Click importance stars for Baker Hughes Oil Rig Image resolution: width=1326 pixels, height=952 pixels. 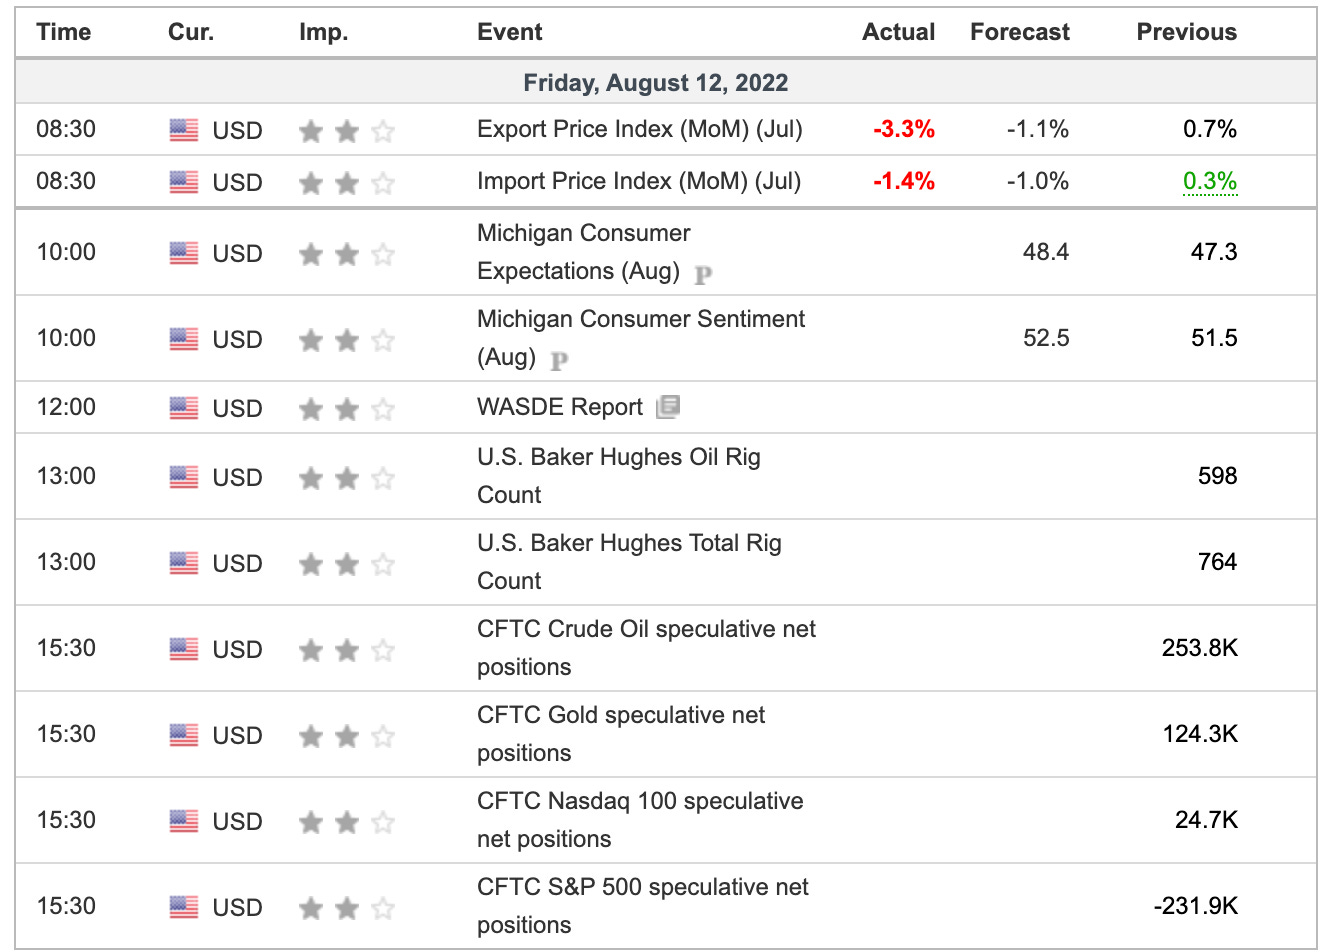point(346,479)
